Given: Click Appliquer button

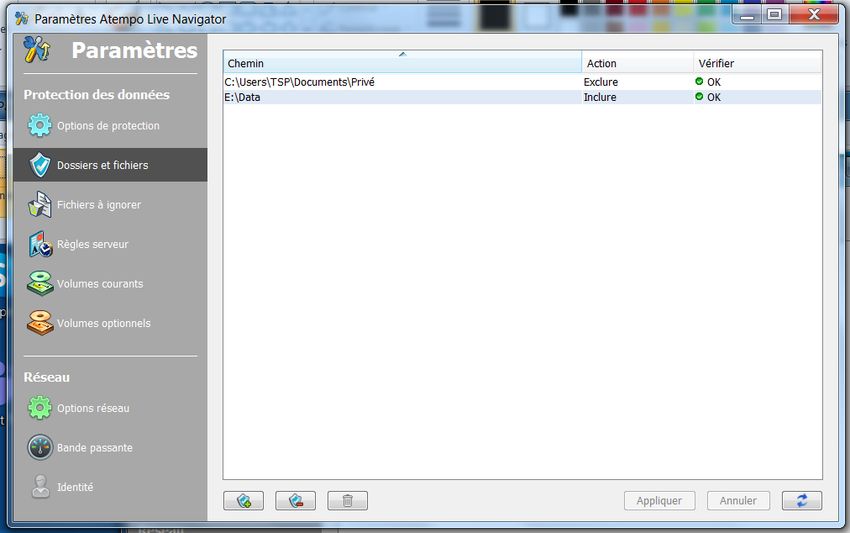Looking at the screenshot, I should point(659,500).
